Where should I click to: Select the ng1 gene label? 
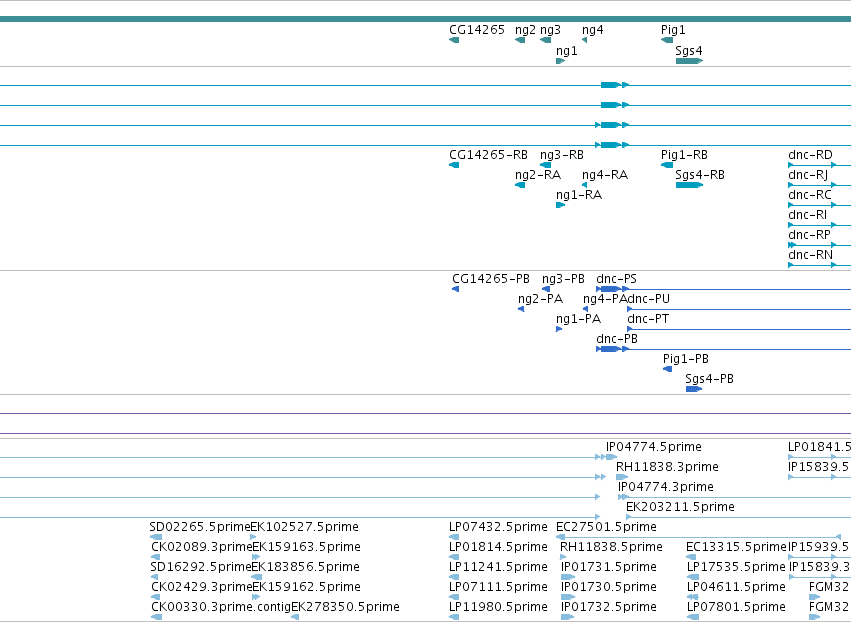tap(567, 50)
